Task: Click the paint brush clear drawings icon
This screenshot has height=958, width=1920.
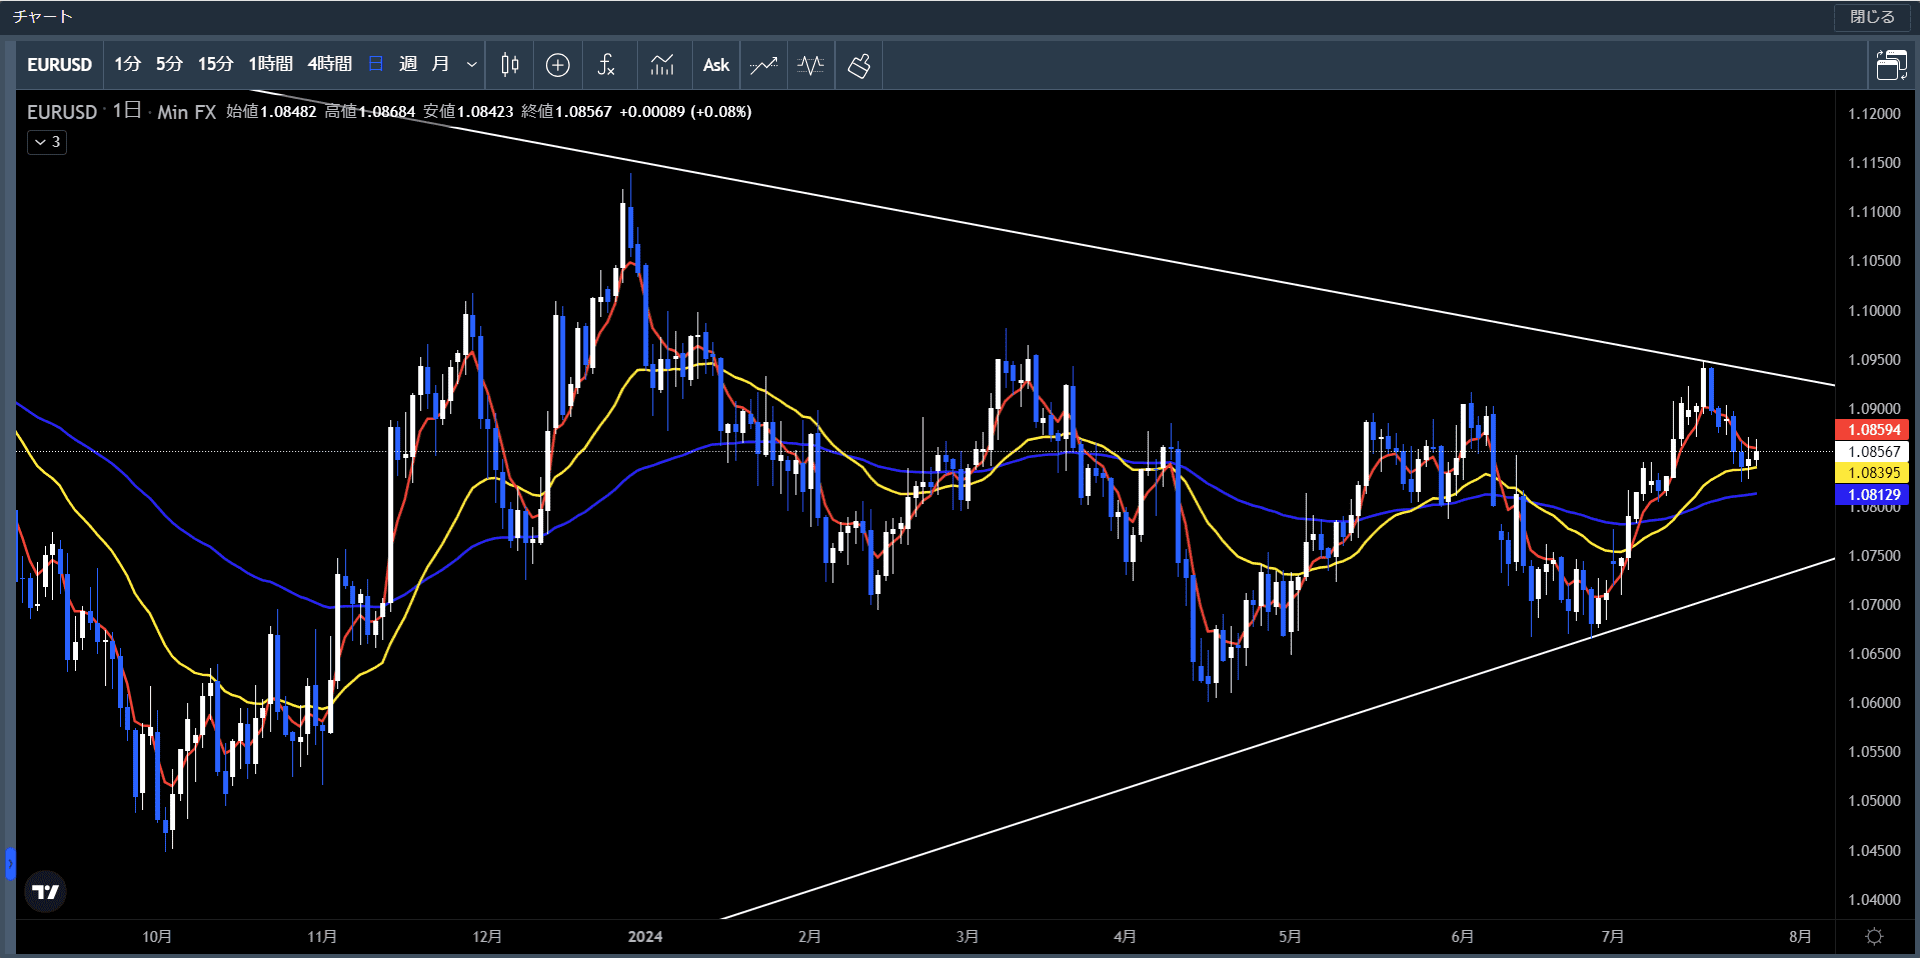Action: click(859, 65)
